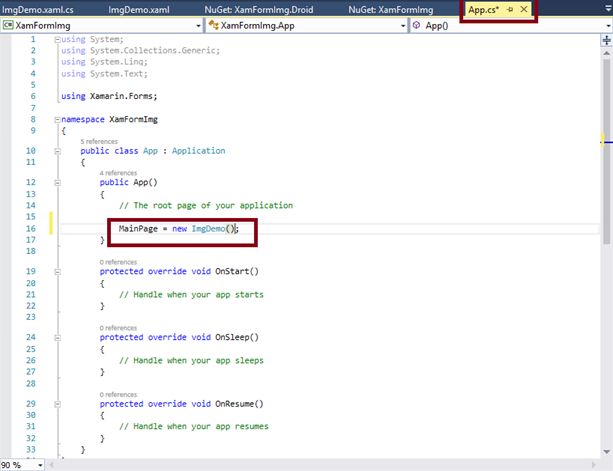The image size is (613, 471).
Task: Collapse the class App block
Action: [57, 151]
